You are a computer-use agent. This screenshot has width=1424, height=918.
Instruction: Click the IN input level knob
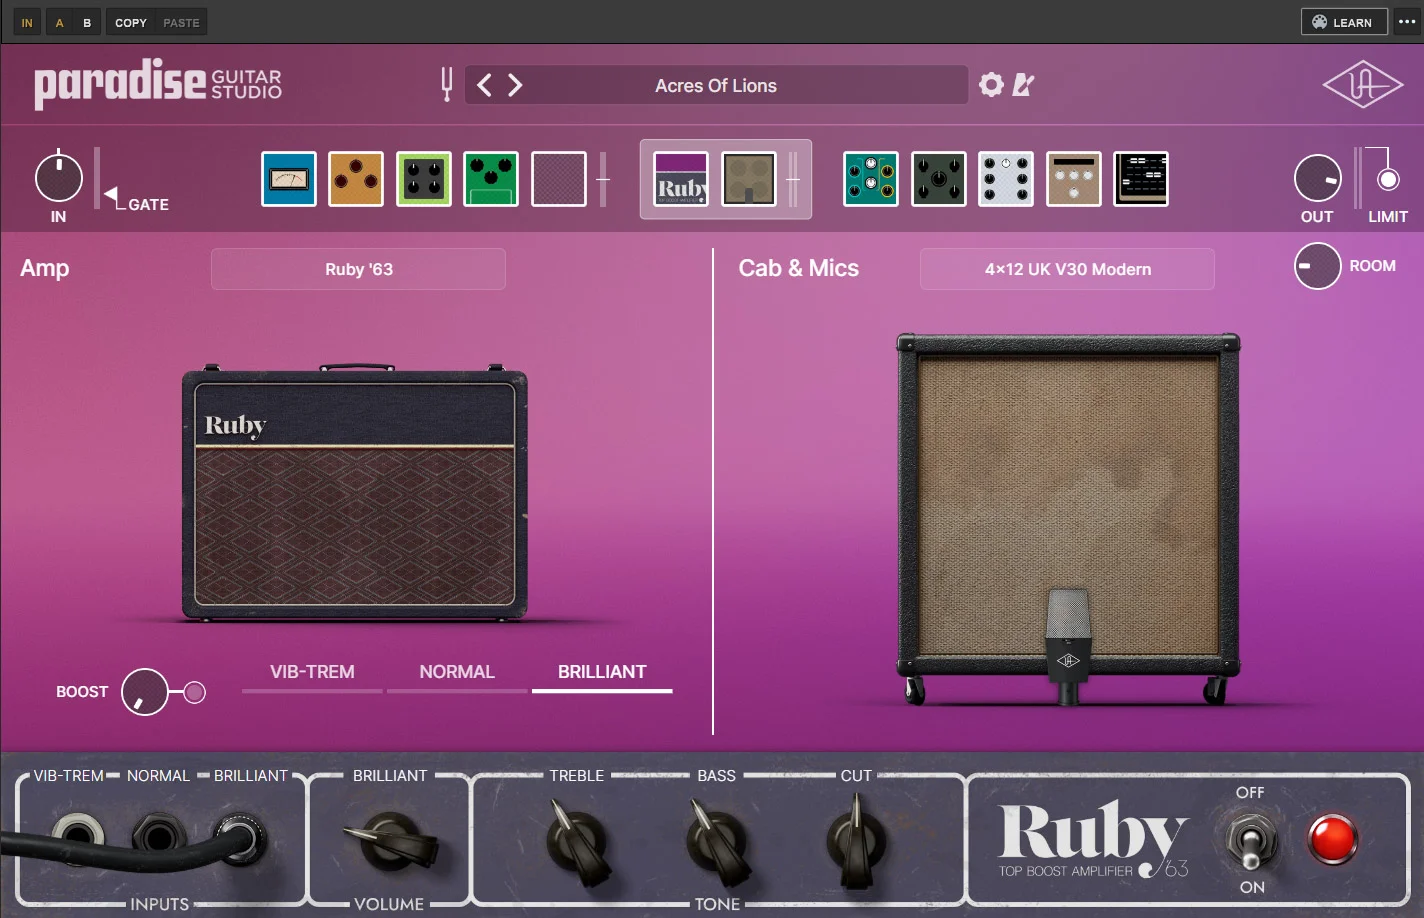click(59, 179)
